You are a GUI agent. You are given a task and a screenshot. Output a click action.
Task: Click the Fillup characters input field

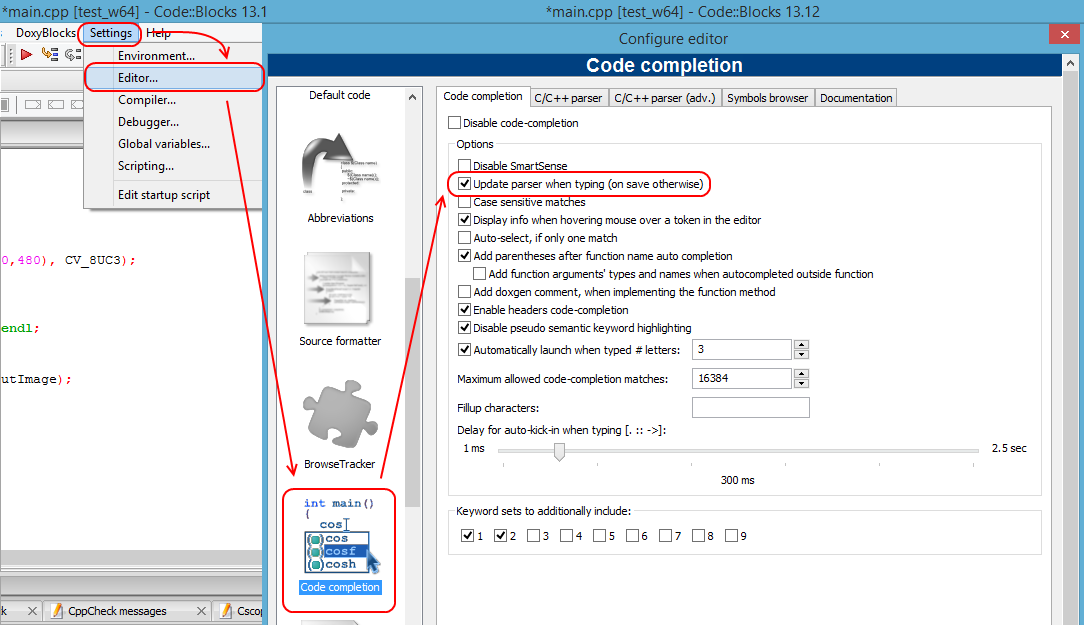751,407
